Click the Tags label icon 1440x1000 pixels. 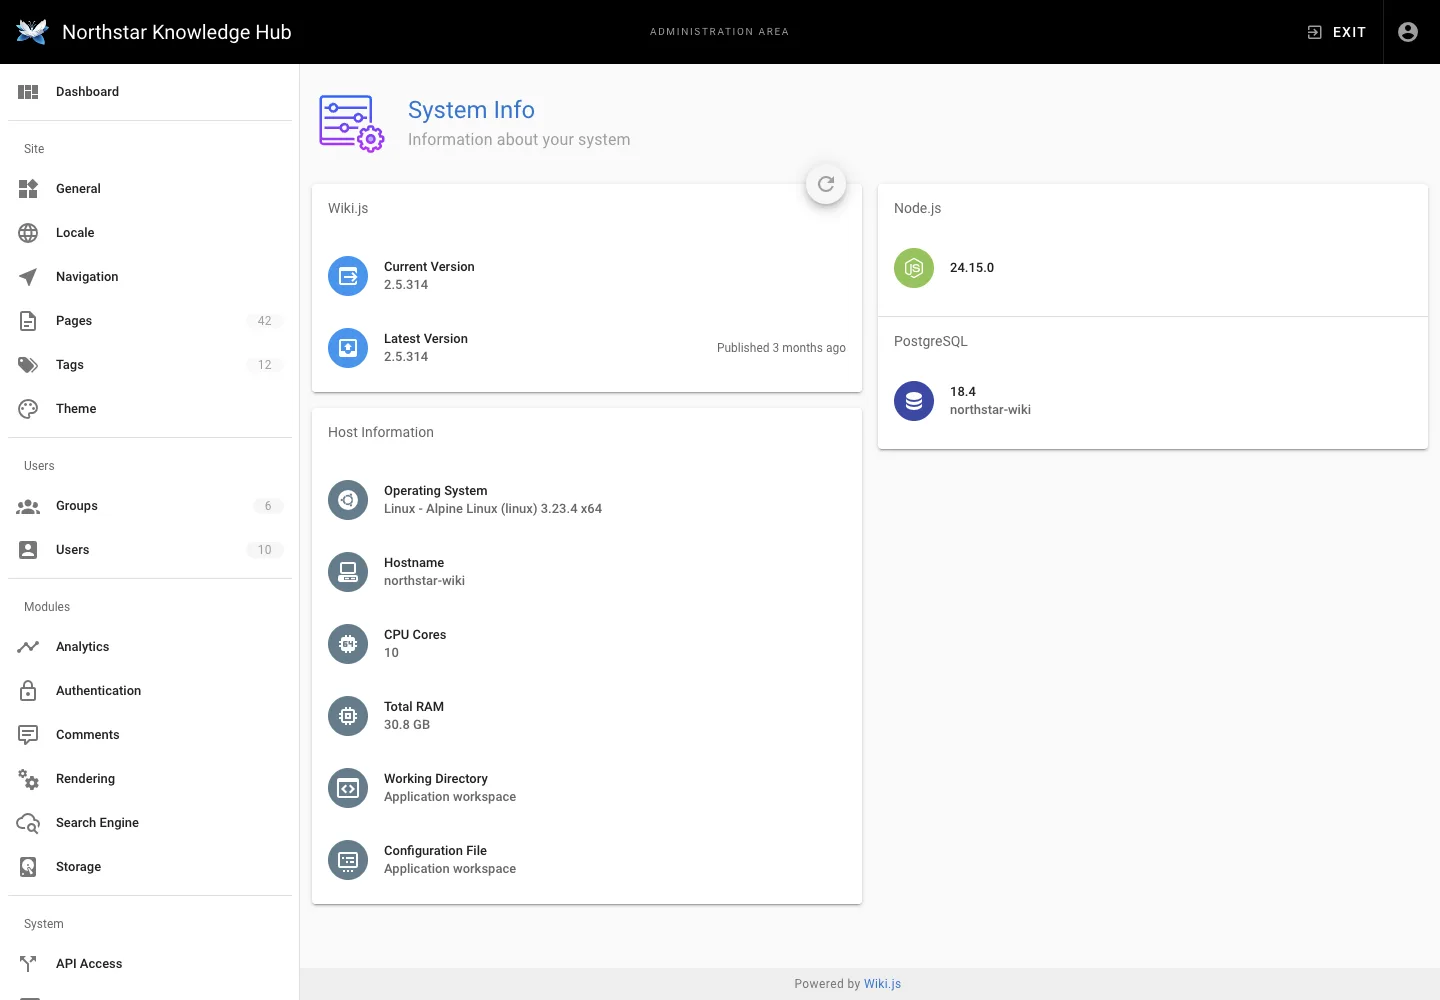tap(28, 365)
